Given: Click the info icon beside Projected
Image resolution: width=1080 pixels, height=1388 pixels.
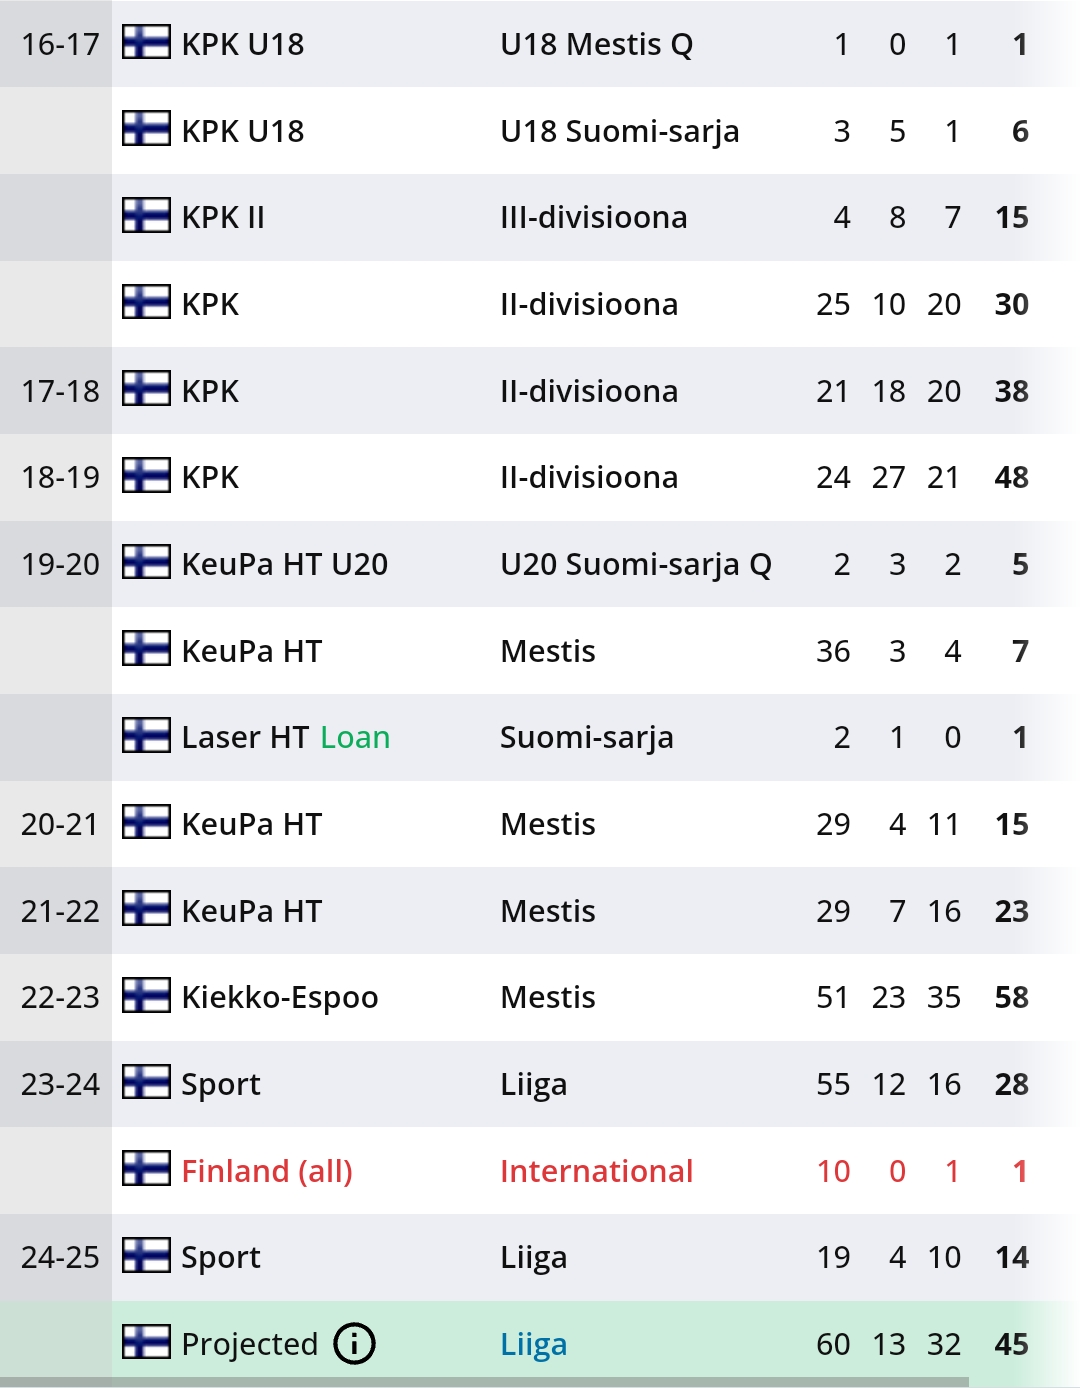Looking at the screenshot, I should (354, 1344).
